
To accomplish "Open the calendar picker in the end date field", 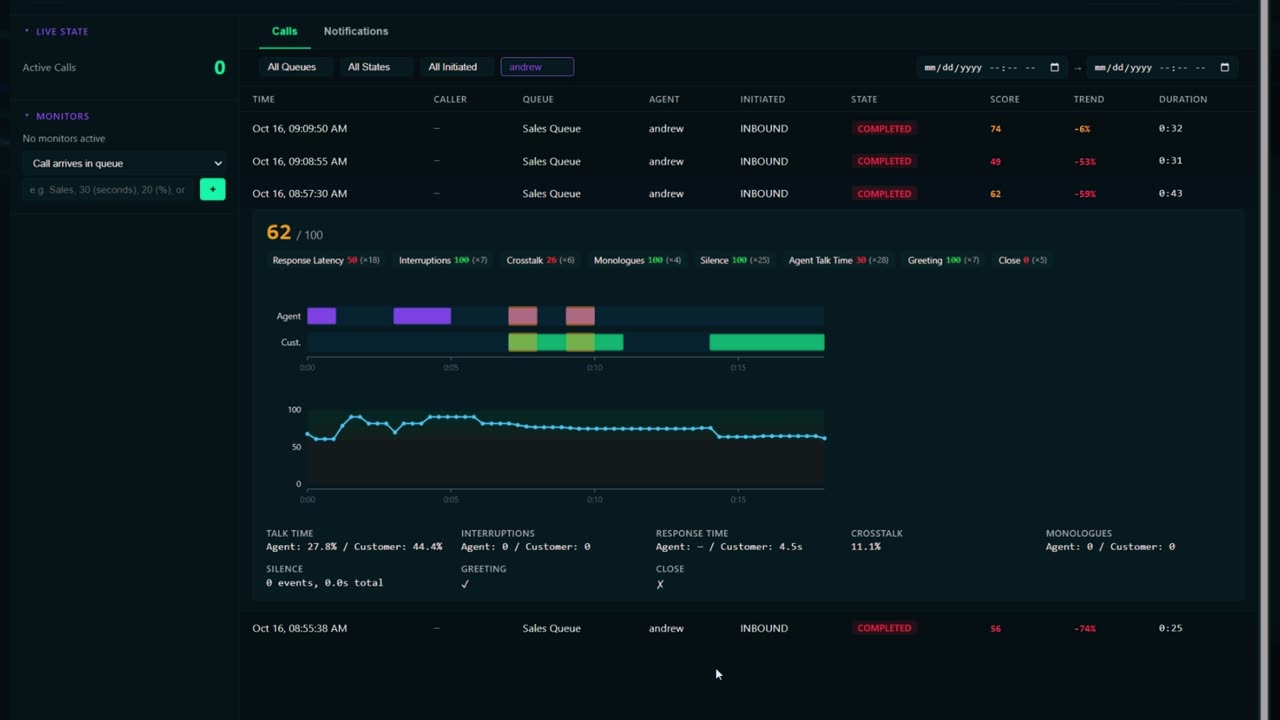I will tap(1224, 68).
